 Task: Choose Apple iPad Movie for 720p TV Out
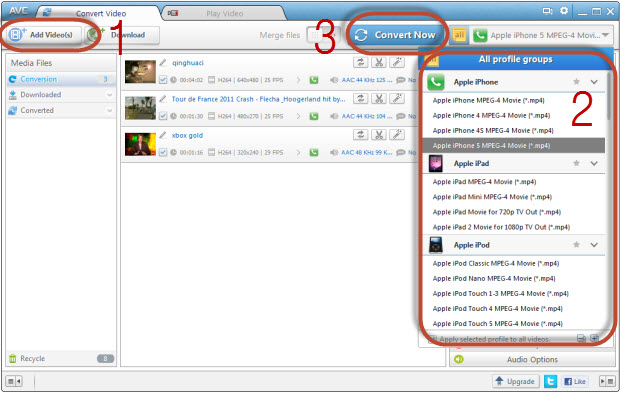(x=514, y=212)
